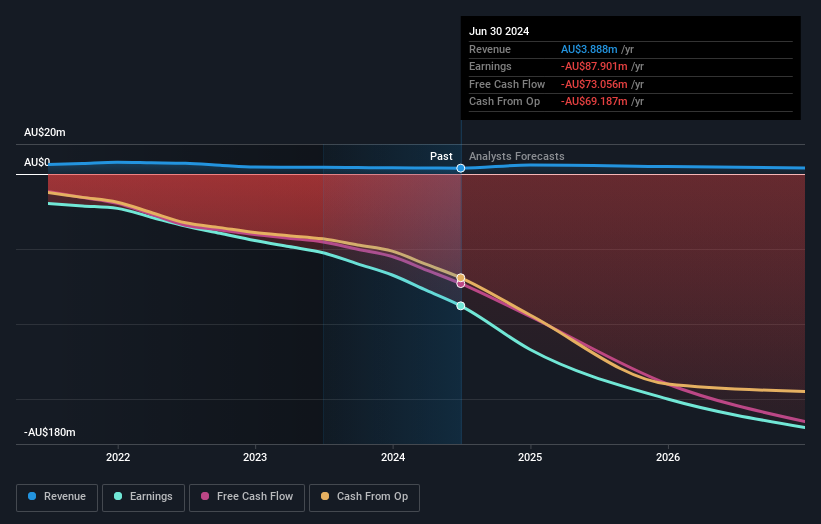Viewport: 821px width, 524px height.
Task: Click the tooltip 'Revenue' row label
Action: [490, 49]
